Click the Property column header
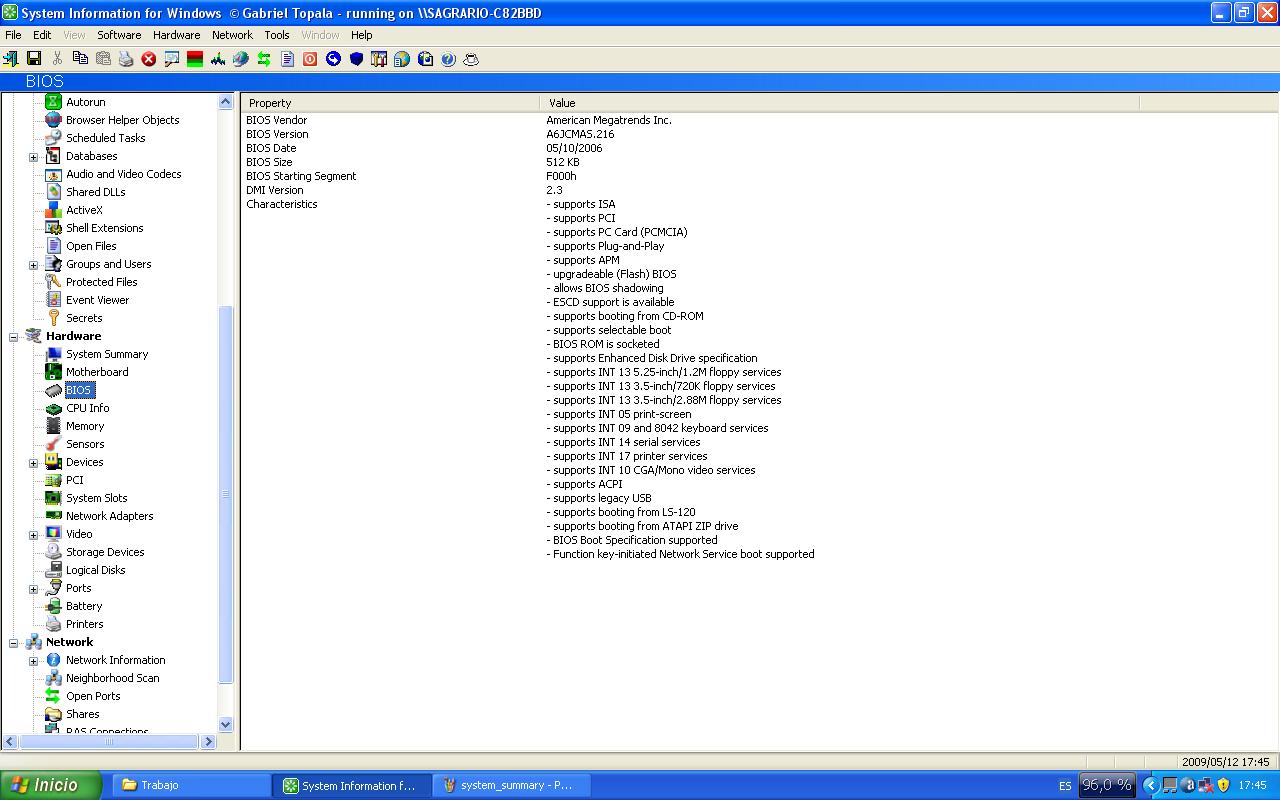The width and height of the screenshot is (1280, 800). (x=390, y=103)
